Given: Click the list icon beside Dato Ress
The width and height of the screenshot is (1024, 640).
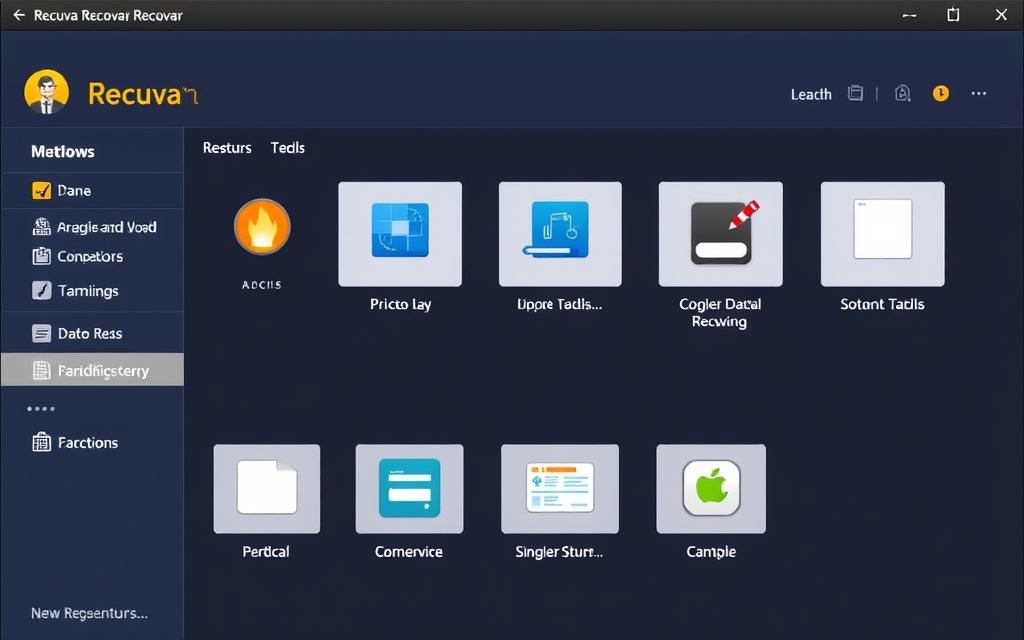Looking at the screenshot, I should [x=41, y=334].
